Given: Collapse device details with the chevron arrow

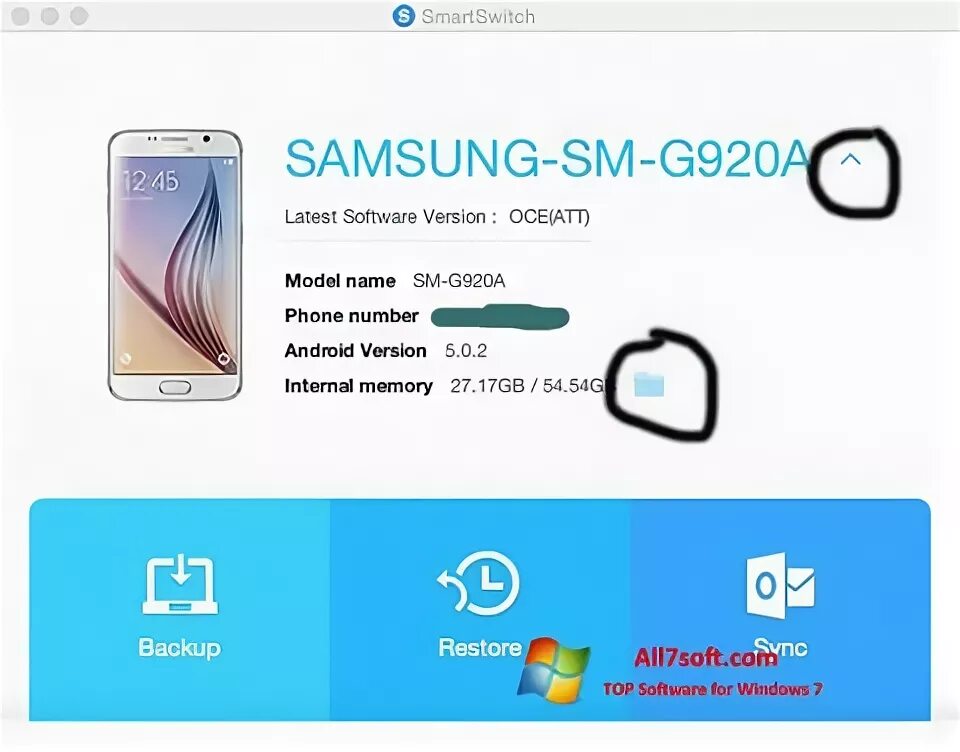Looking at the screenshot, I should pyautogui.click(x=851, y=160).
